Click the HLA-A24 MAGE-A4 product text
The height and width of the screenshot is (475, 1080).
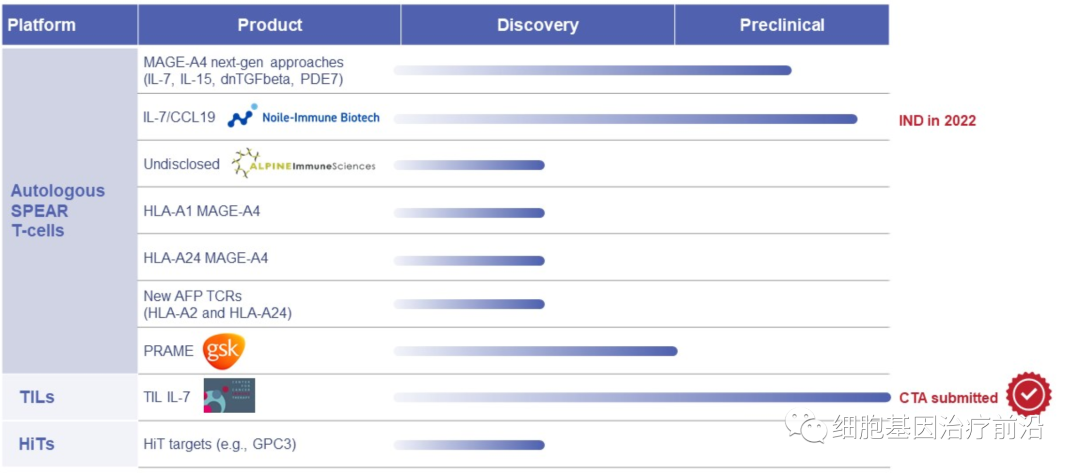[x=206, y=258]
